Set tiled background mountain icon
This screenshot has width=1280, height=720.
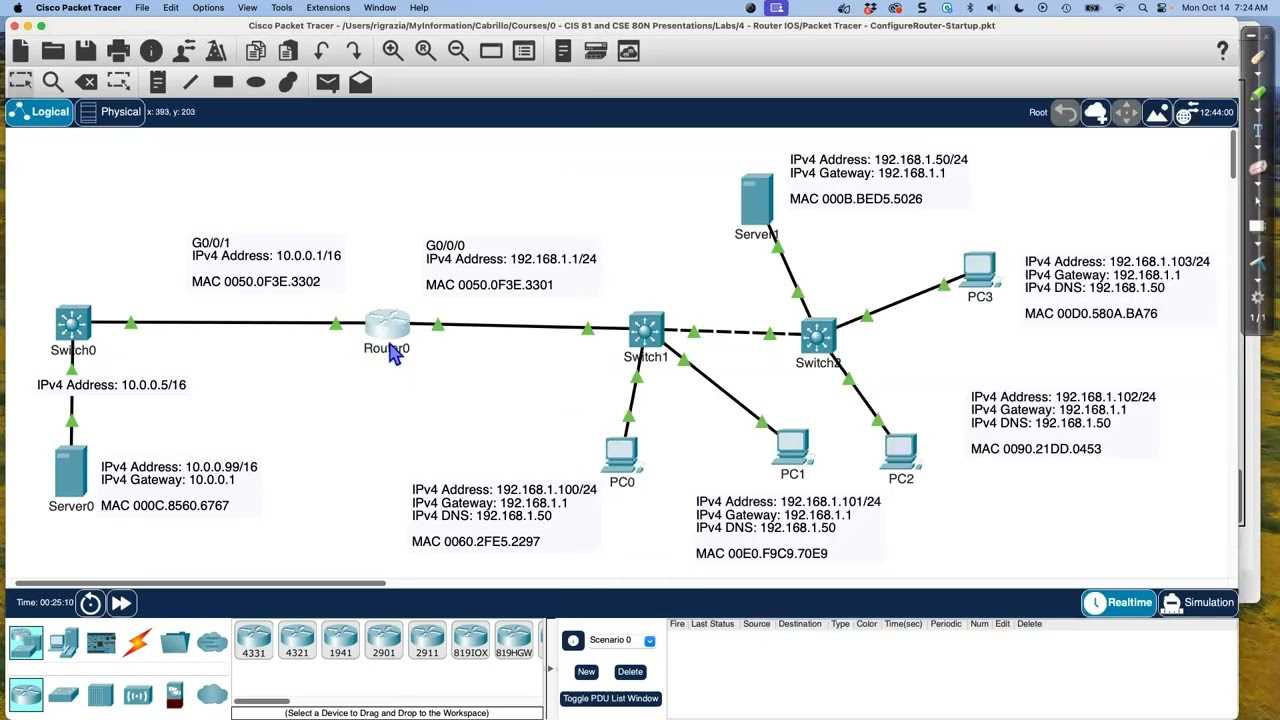1156,112
